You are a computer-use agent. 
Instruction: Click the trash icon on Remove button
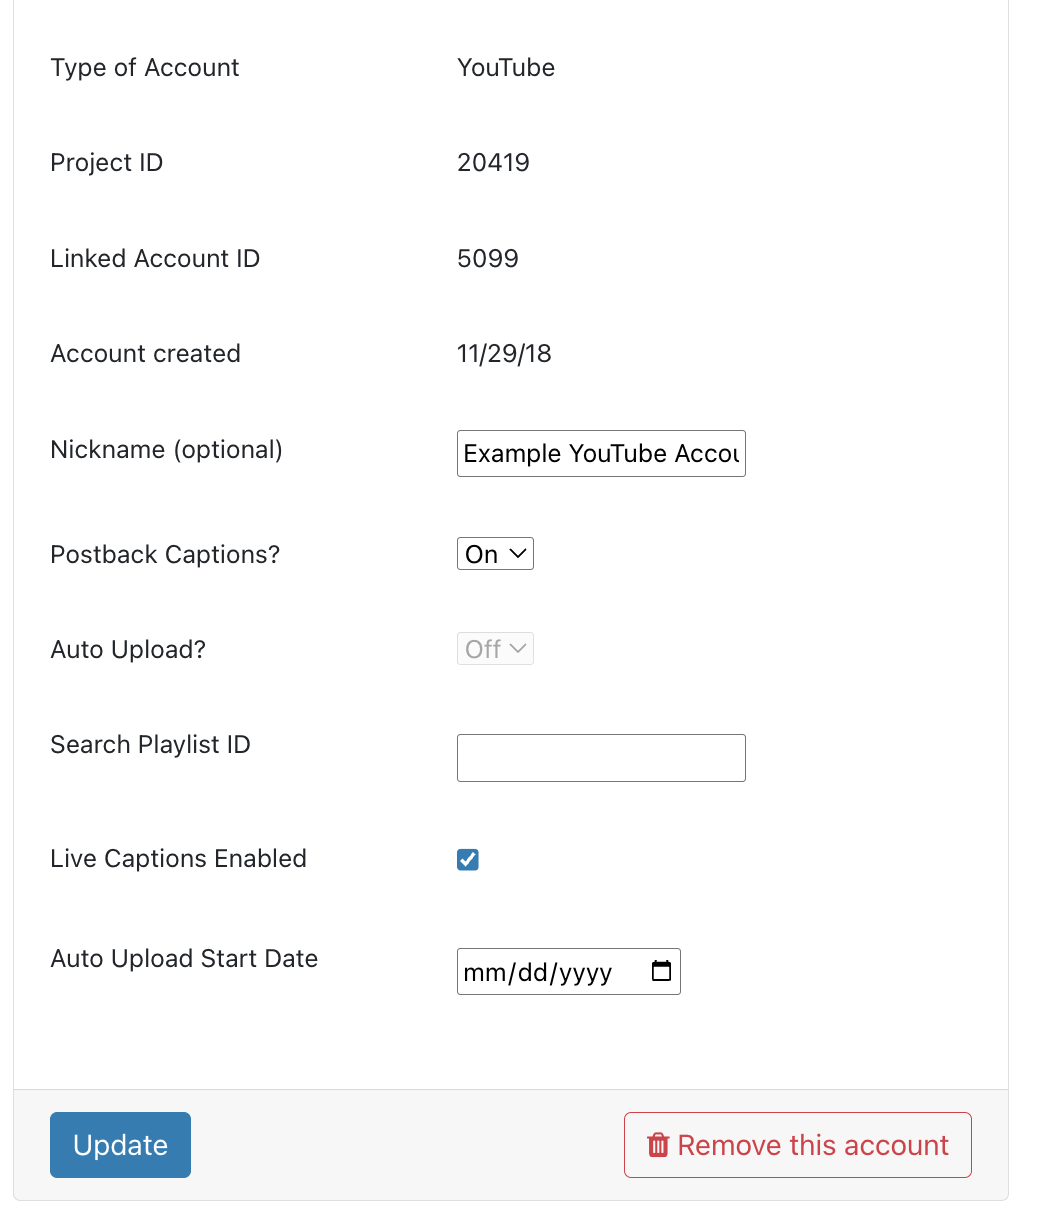[x=658, y=1145]
